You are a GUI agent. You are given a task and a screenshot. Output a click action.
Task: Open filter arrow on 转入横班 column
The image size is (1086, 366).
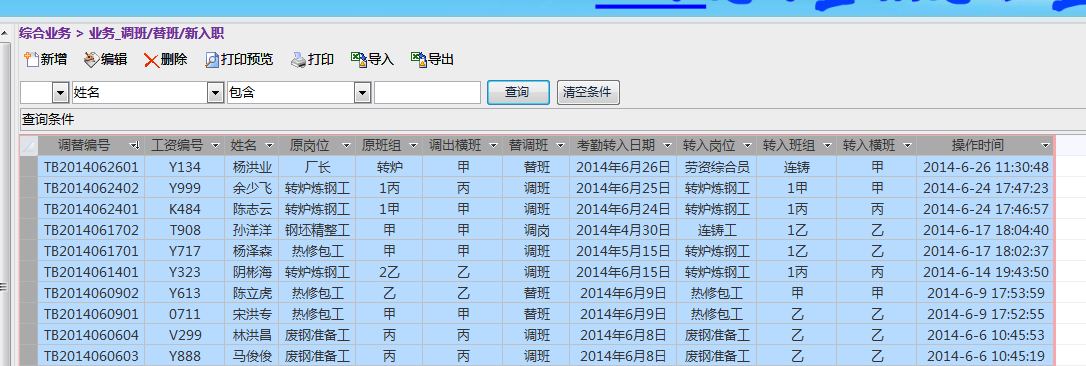(x=907, y=146)
